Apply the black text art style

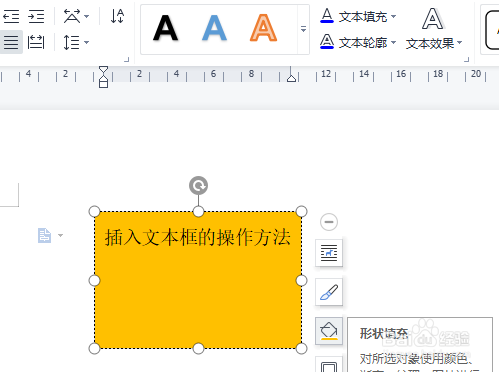pyautogui.click(x=165, y=28)
